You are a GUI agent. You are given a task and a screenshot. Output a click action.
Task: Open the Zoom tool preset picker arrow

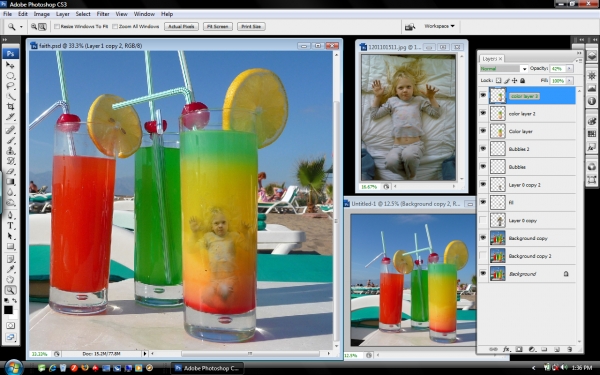click(21, 26)
